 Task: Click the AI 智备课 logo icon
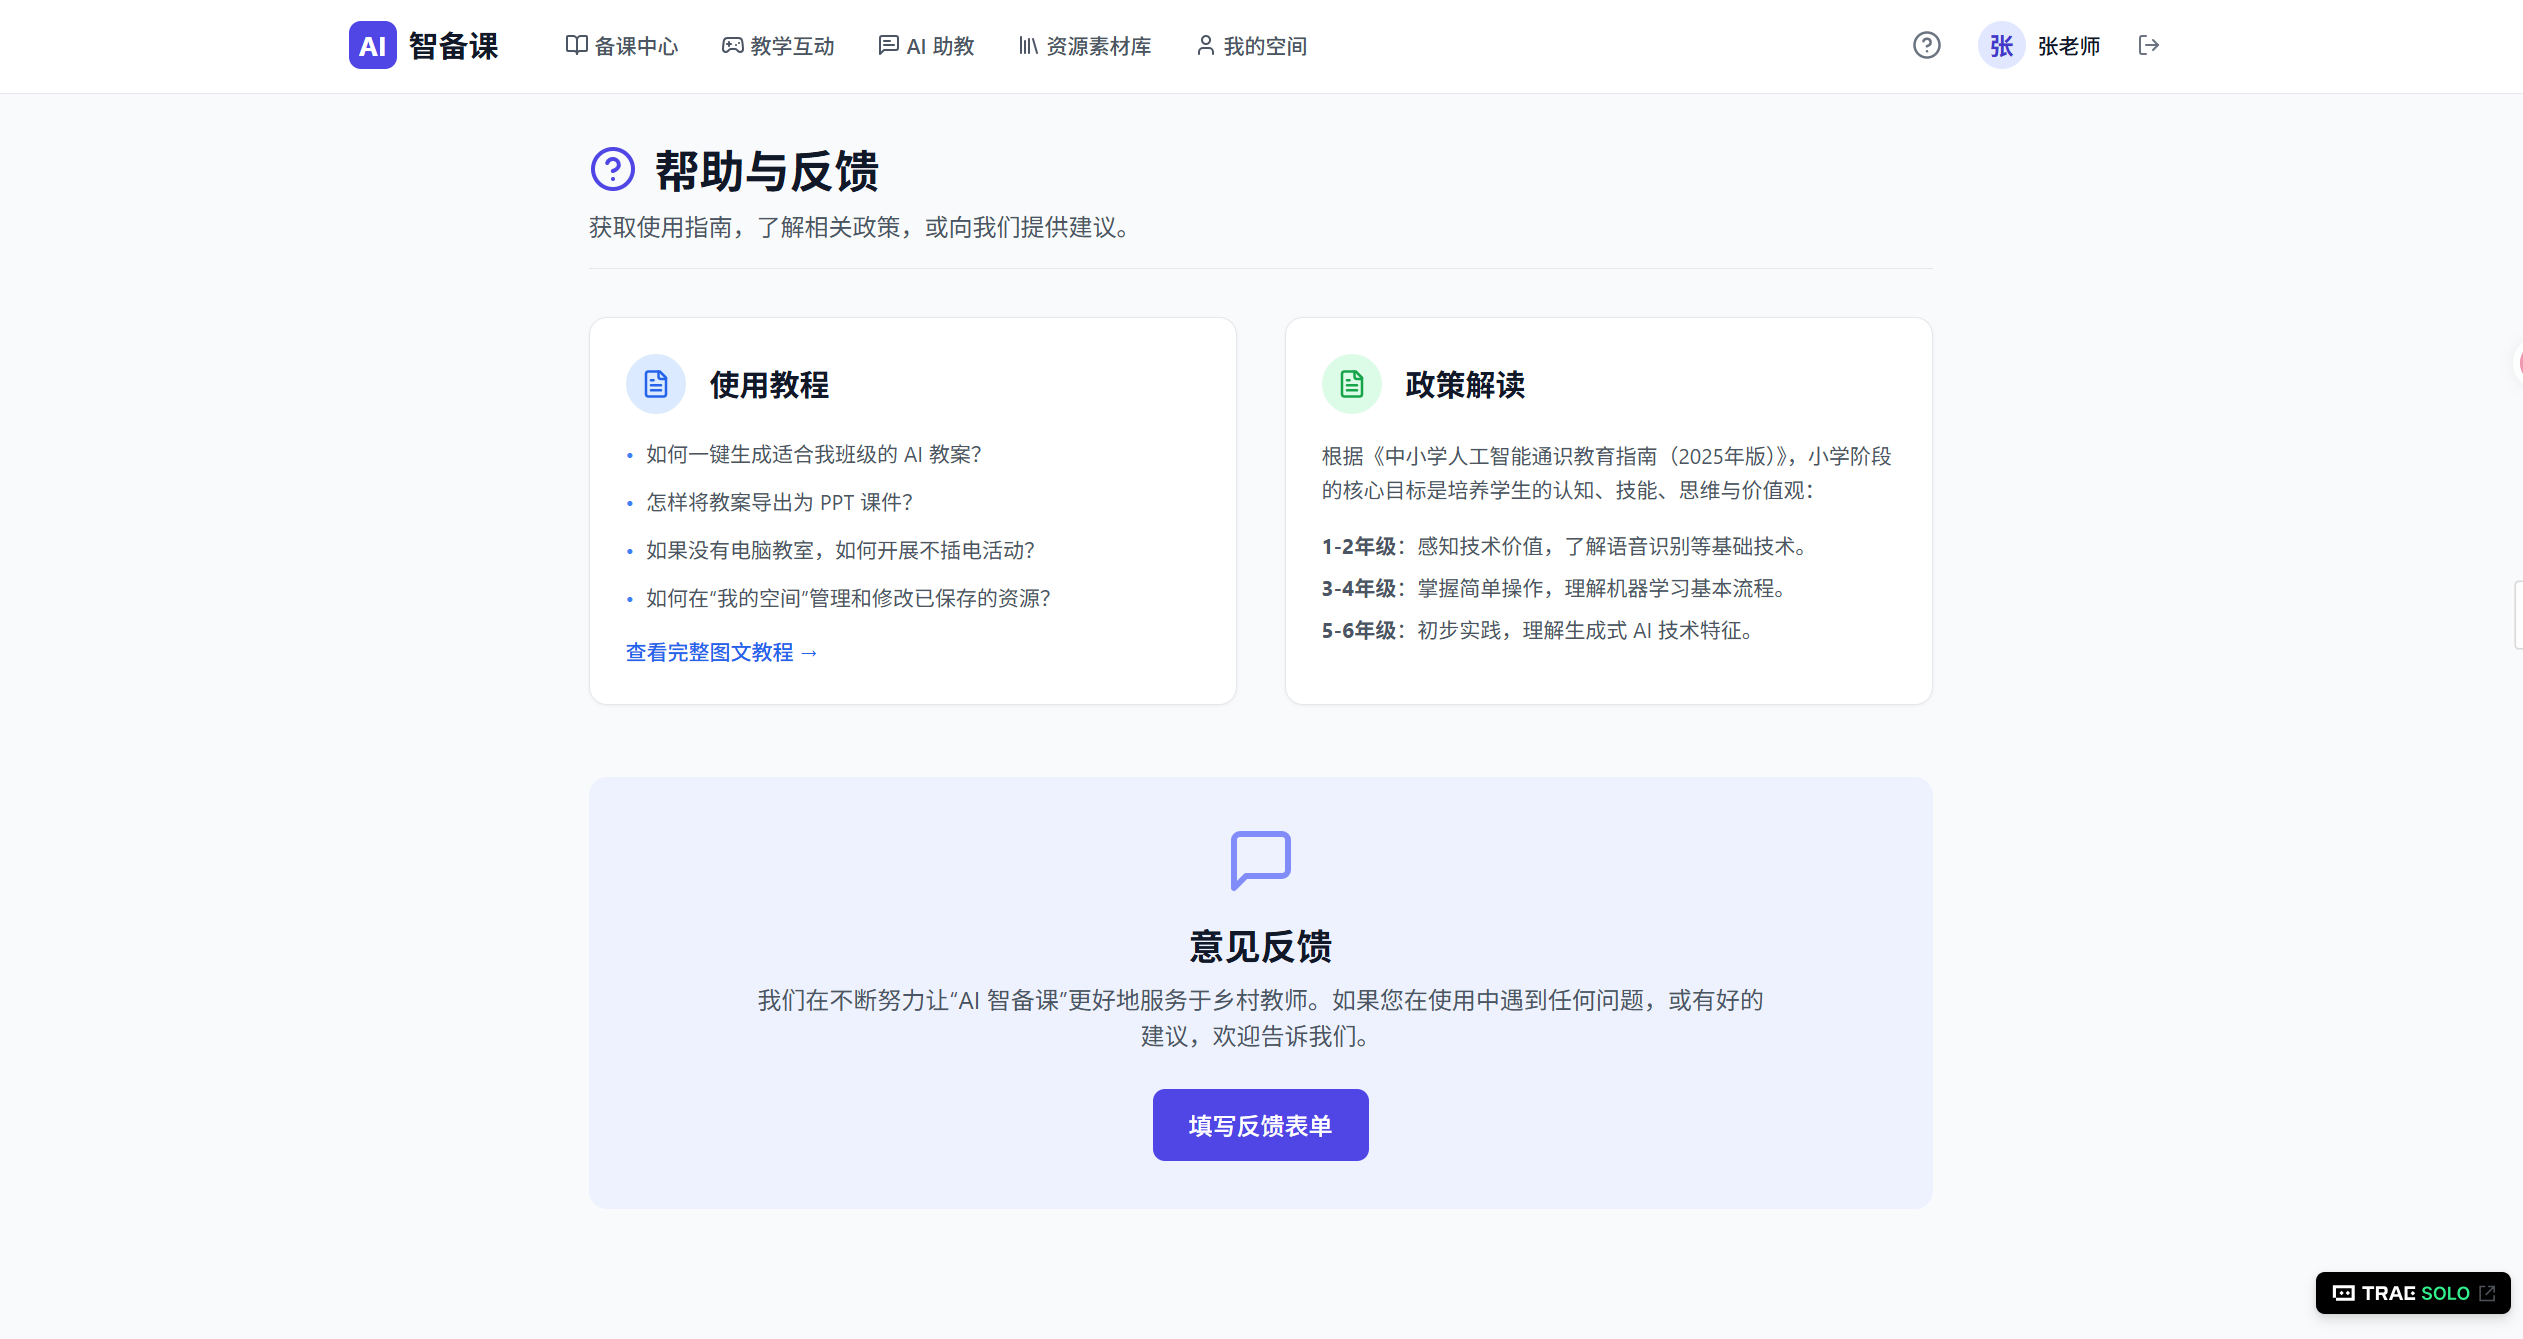click(x=372, y=46)
